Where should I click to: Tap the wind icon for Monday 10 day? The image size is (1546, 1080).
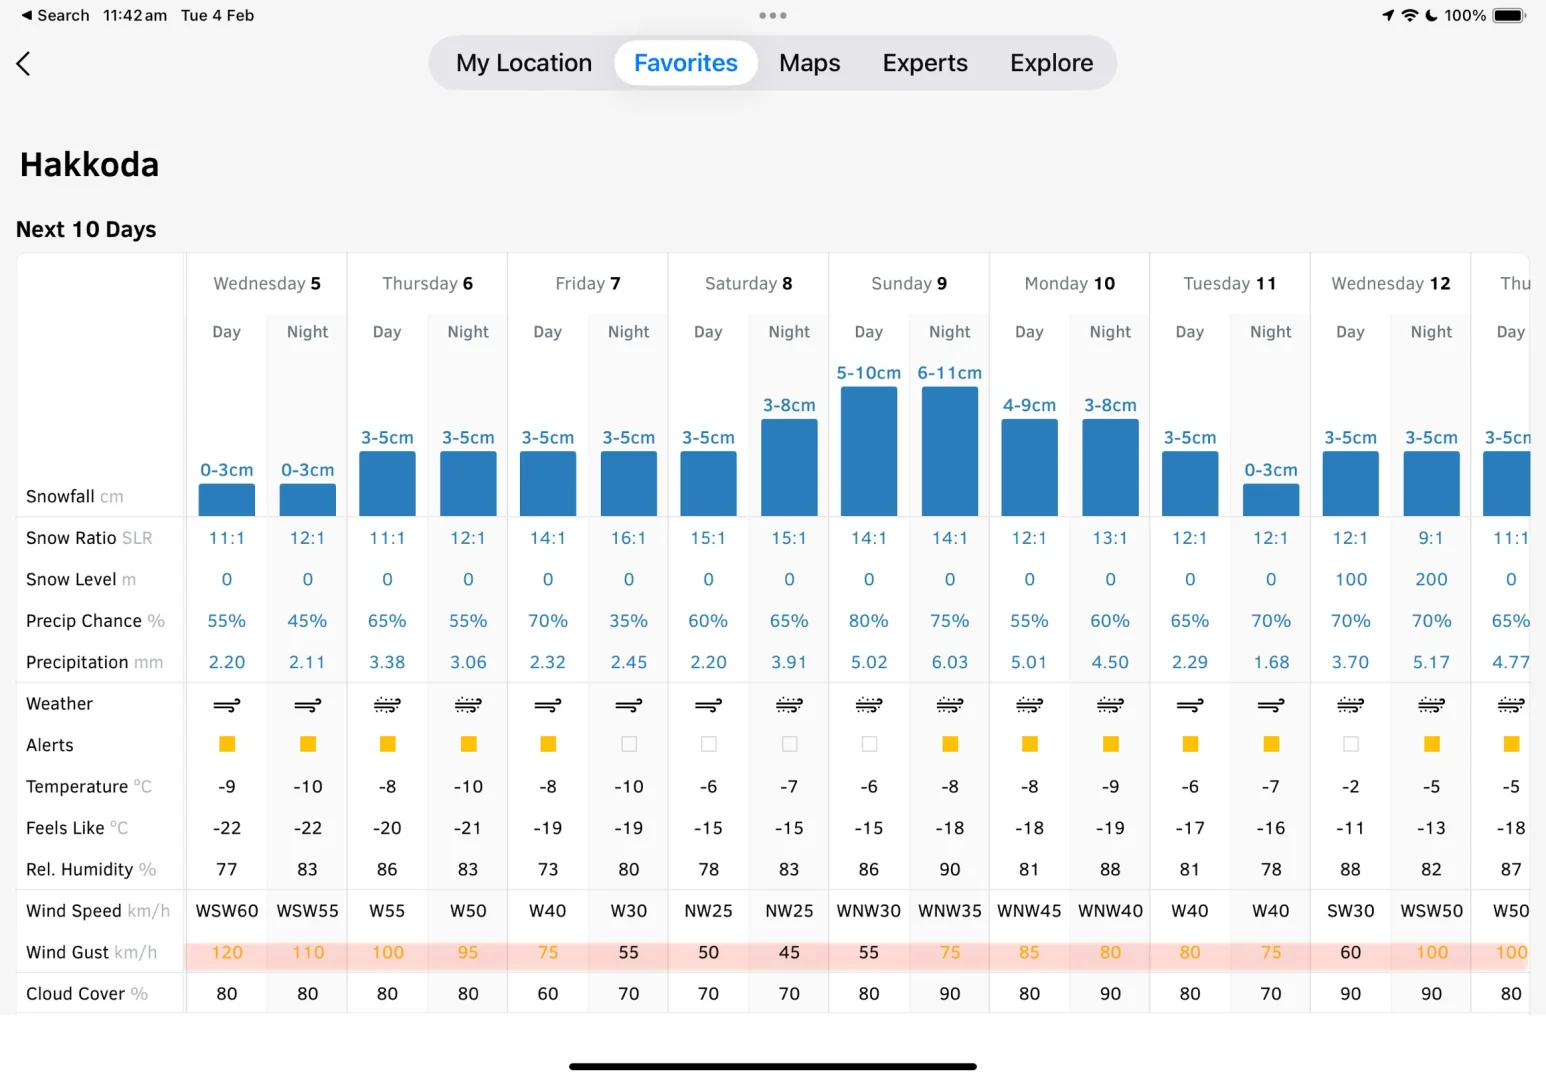tap(1028, 705)
